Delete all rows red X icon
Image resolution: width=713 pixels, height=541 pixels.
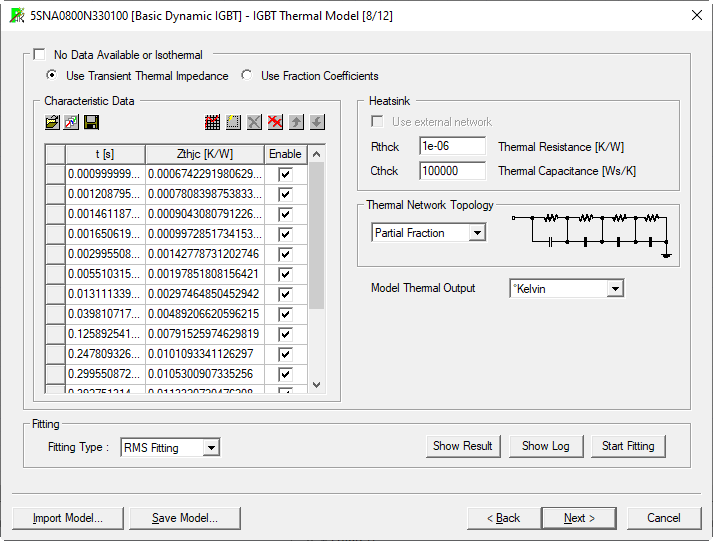coord(275,122)
